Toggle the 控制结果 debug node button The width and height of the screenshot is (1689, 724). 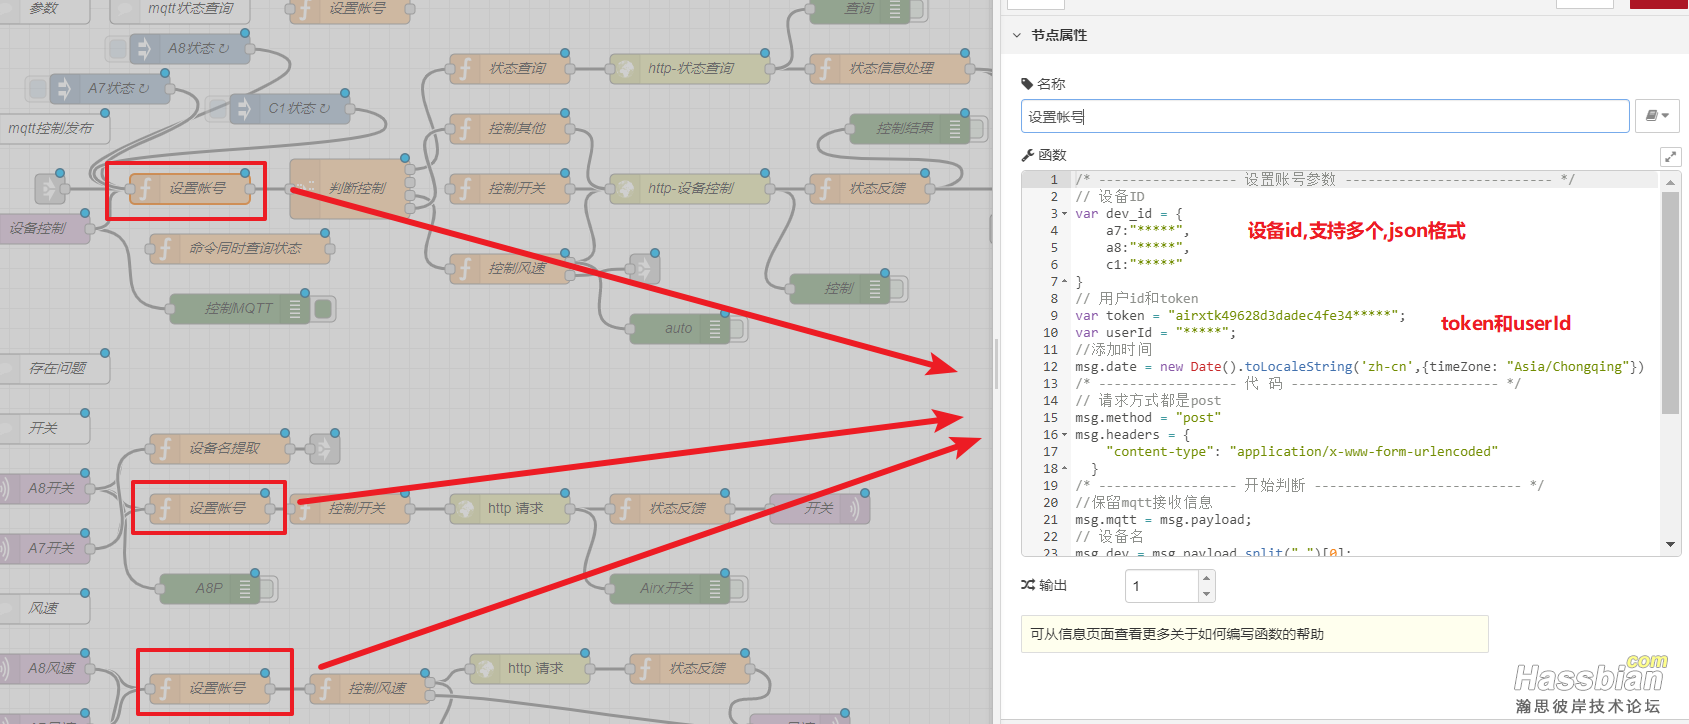[978, 129]
